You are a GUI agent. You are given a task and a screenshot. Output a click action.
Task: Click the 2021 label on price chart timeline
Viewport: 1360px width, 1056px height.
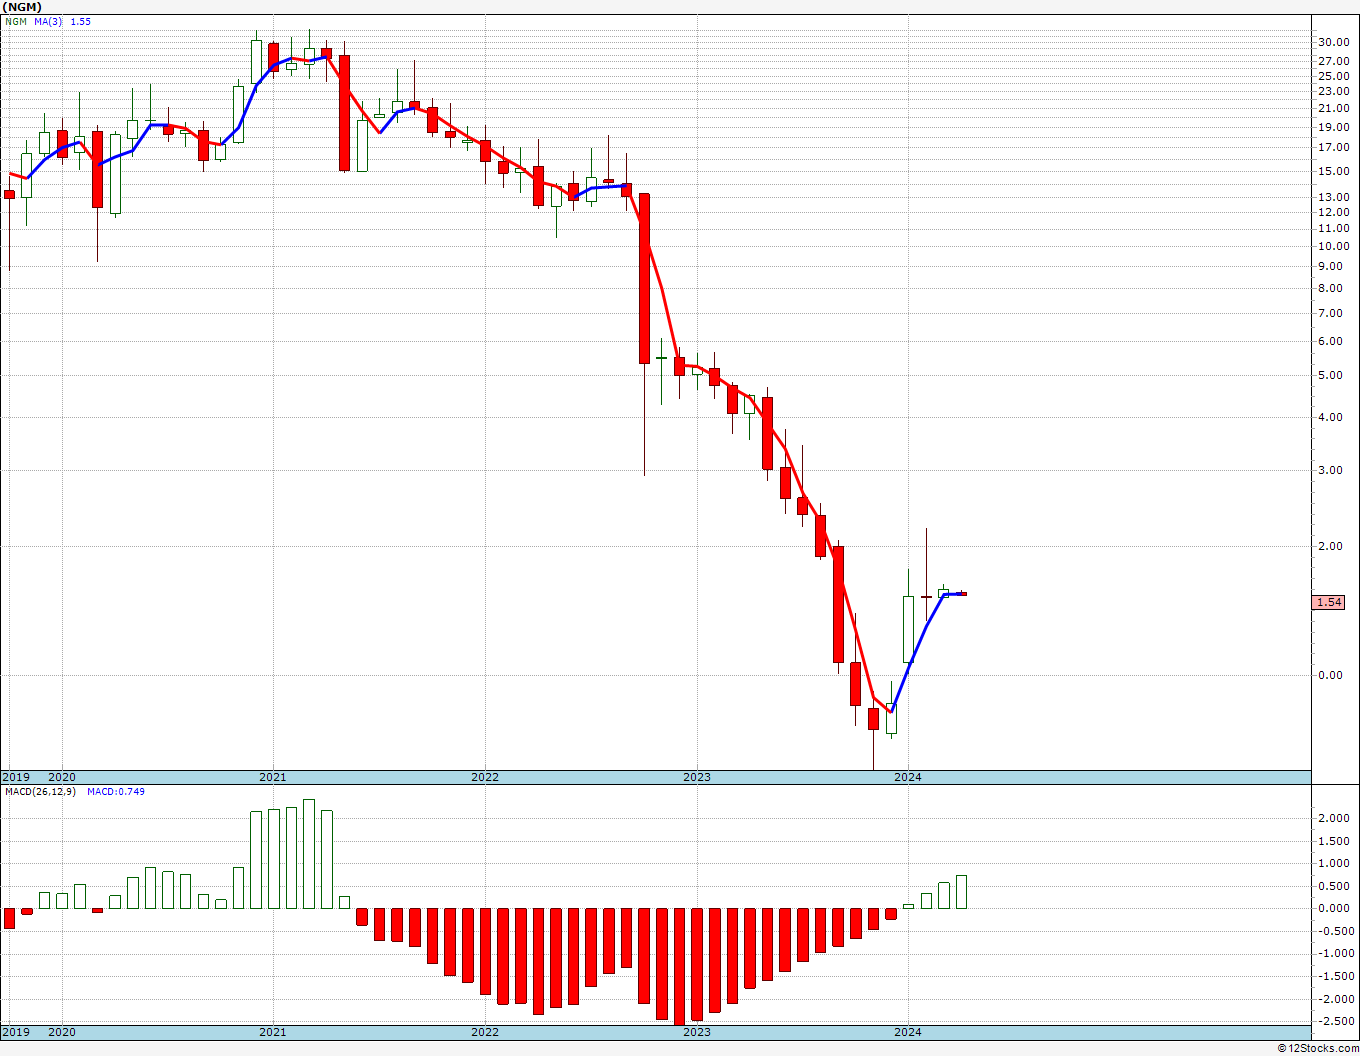[x=272, y=777]
